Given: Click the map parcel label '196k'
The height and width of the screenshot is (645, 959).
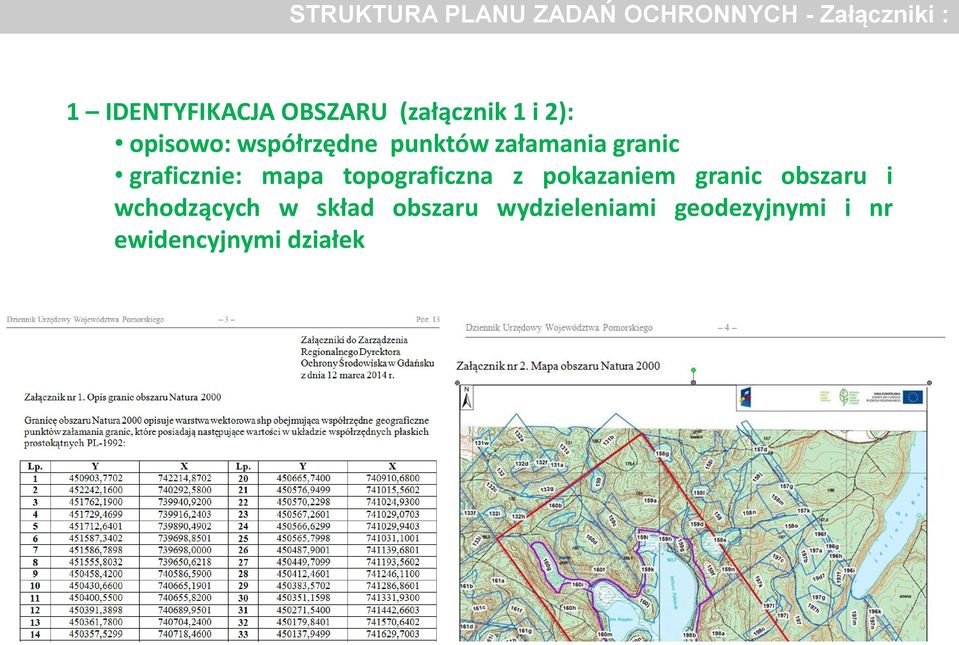Looking at the screenshot, I should [875, 611].
